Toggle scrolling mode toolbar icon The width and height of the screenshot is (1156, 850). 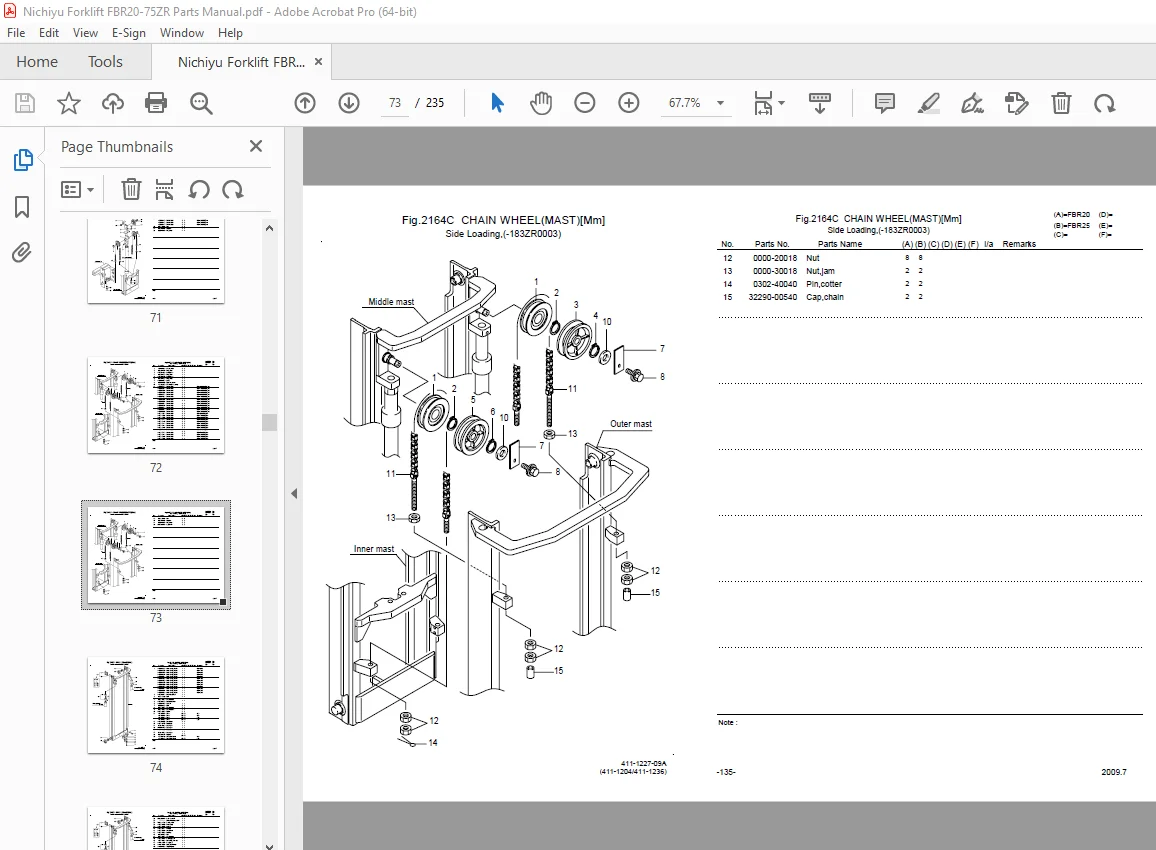coord(820,103)
